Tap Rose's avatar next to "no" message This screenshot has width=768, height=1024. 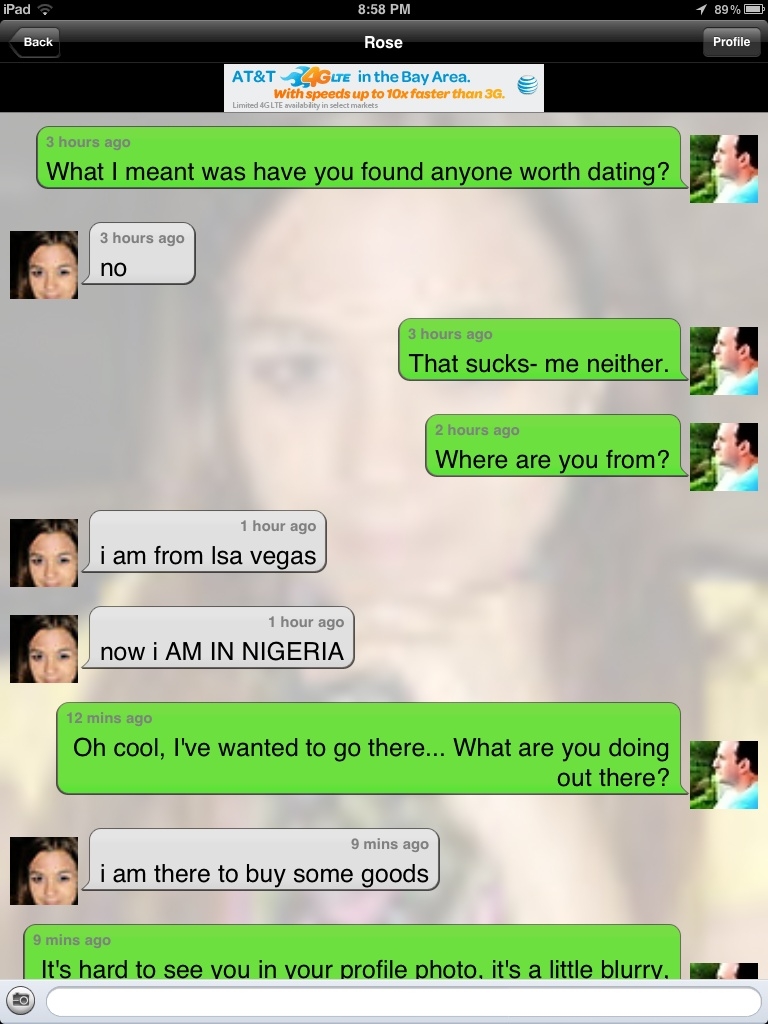pos(44,264)
